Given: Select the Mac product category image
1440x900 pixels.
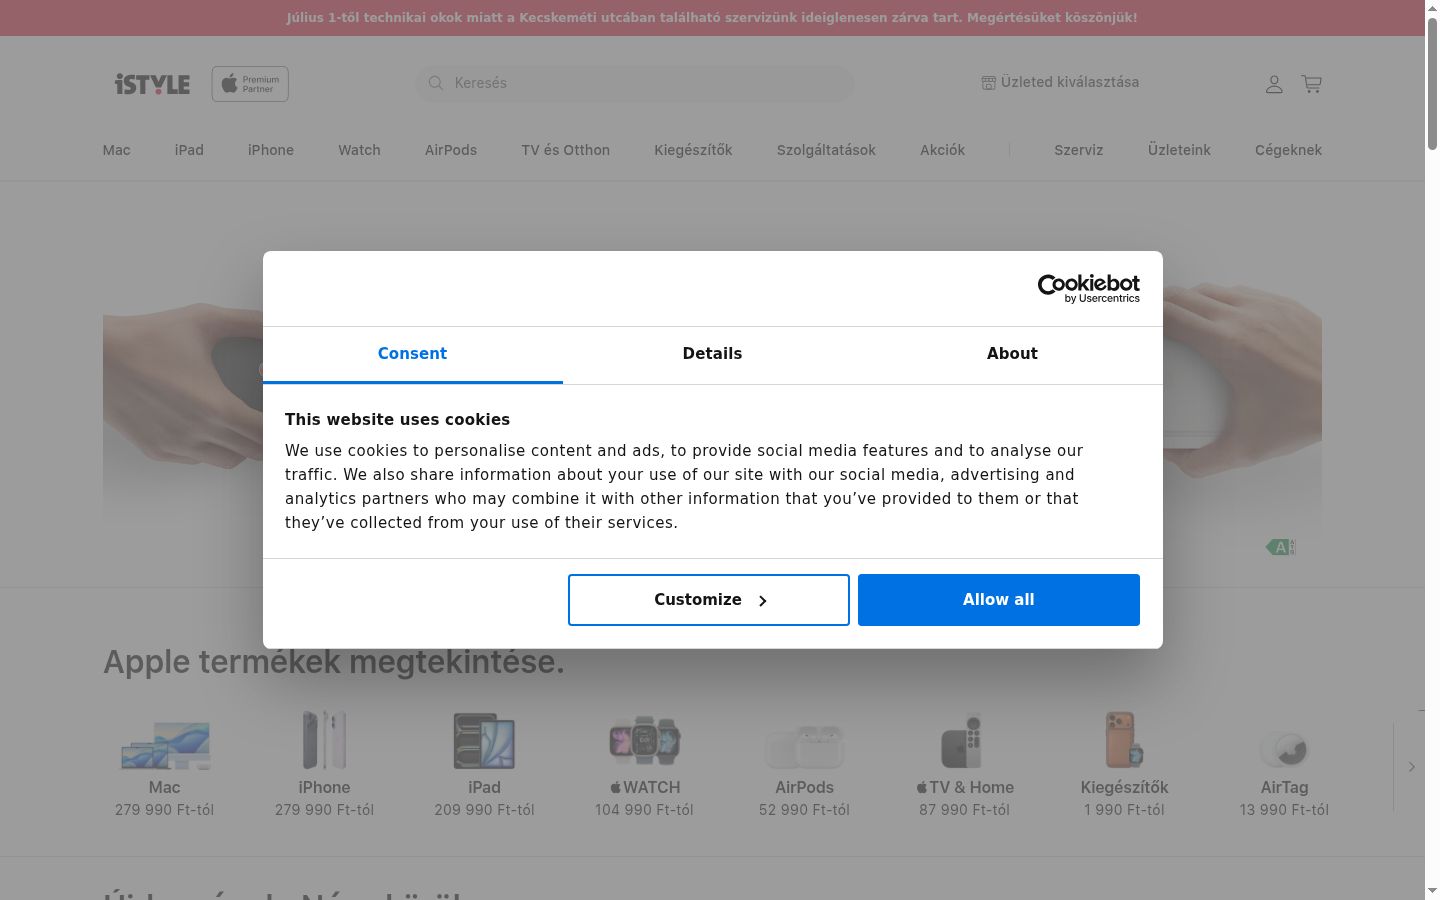Looking at the screenshot, I should point(165,745).
